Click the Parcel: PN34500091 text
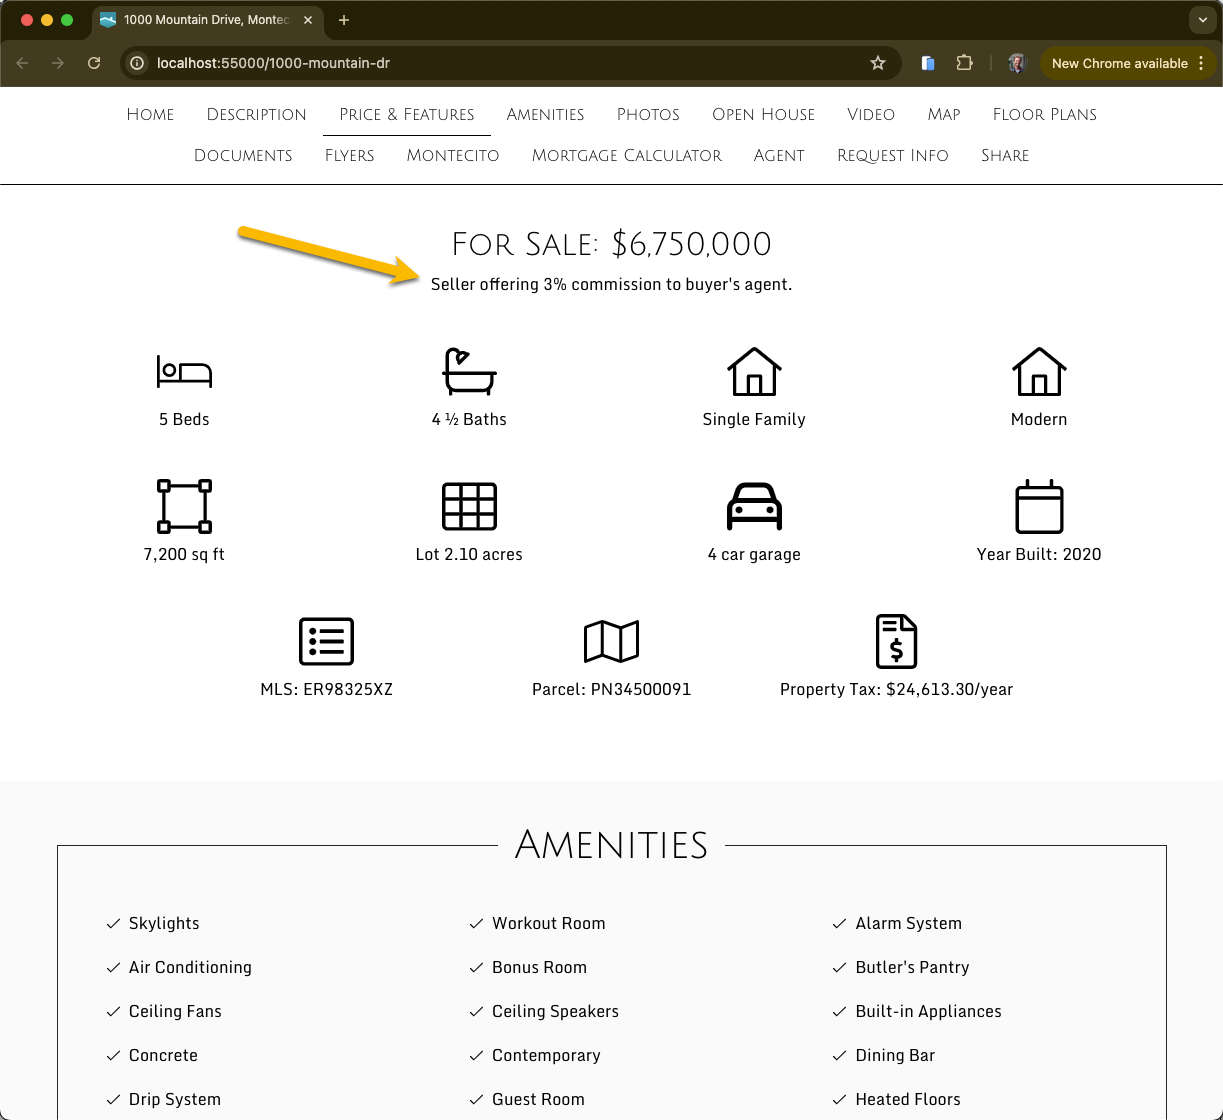The image size is (1223, 1120). [611, 689]
